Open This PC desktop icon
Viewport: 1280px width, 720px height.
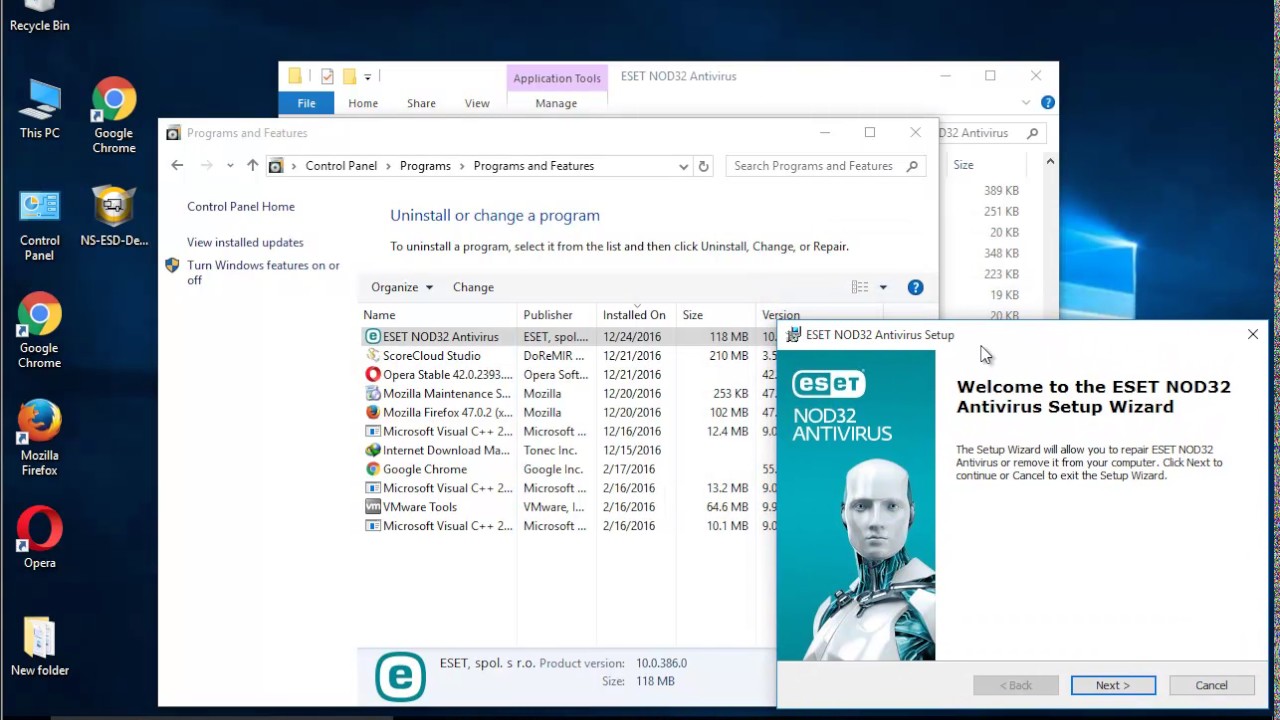tap(39, 109)
